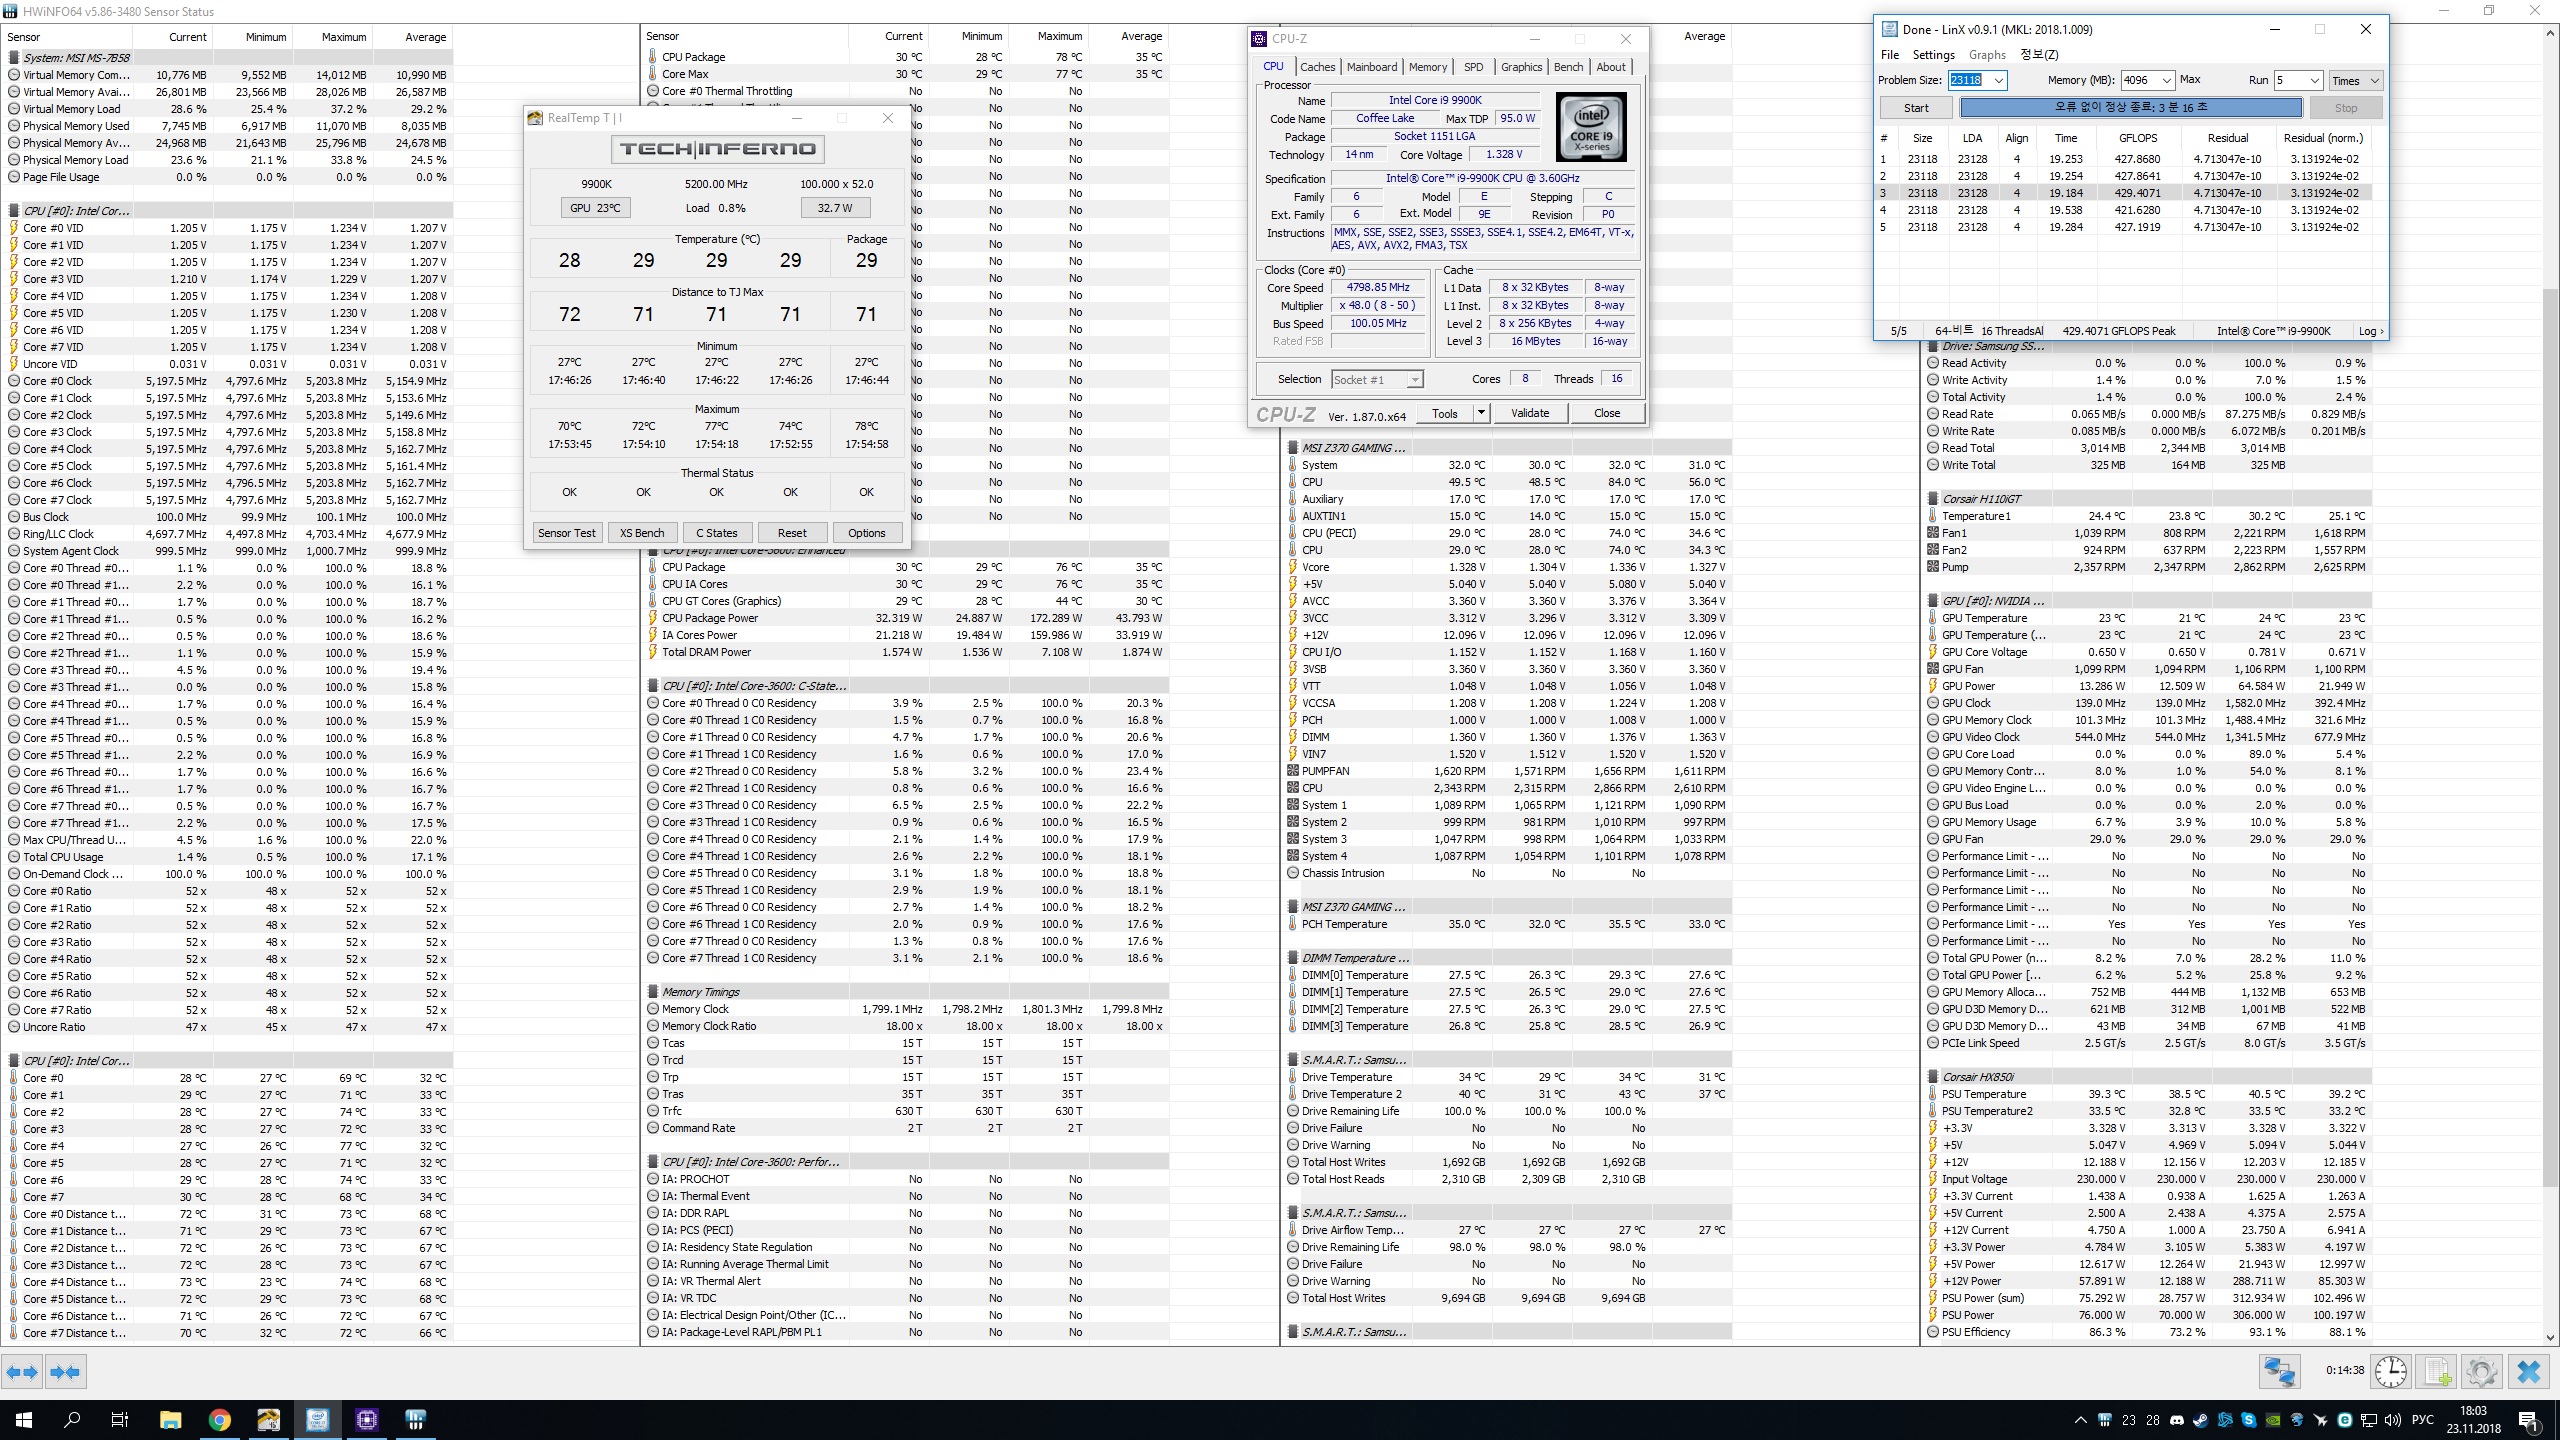This screenshot has height=1440, width=2560.
Task: Open Chrome from the taskbar
Action: click(219, 1419)
